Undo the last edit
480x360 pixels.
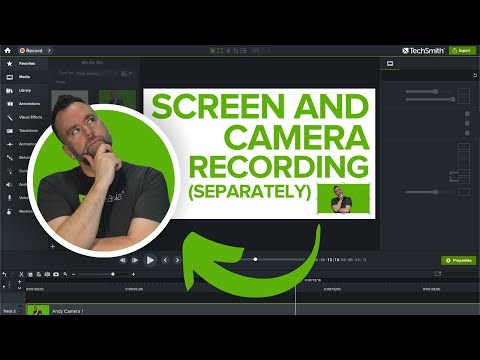point(4,274)
